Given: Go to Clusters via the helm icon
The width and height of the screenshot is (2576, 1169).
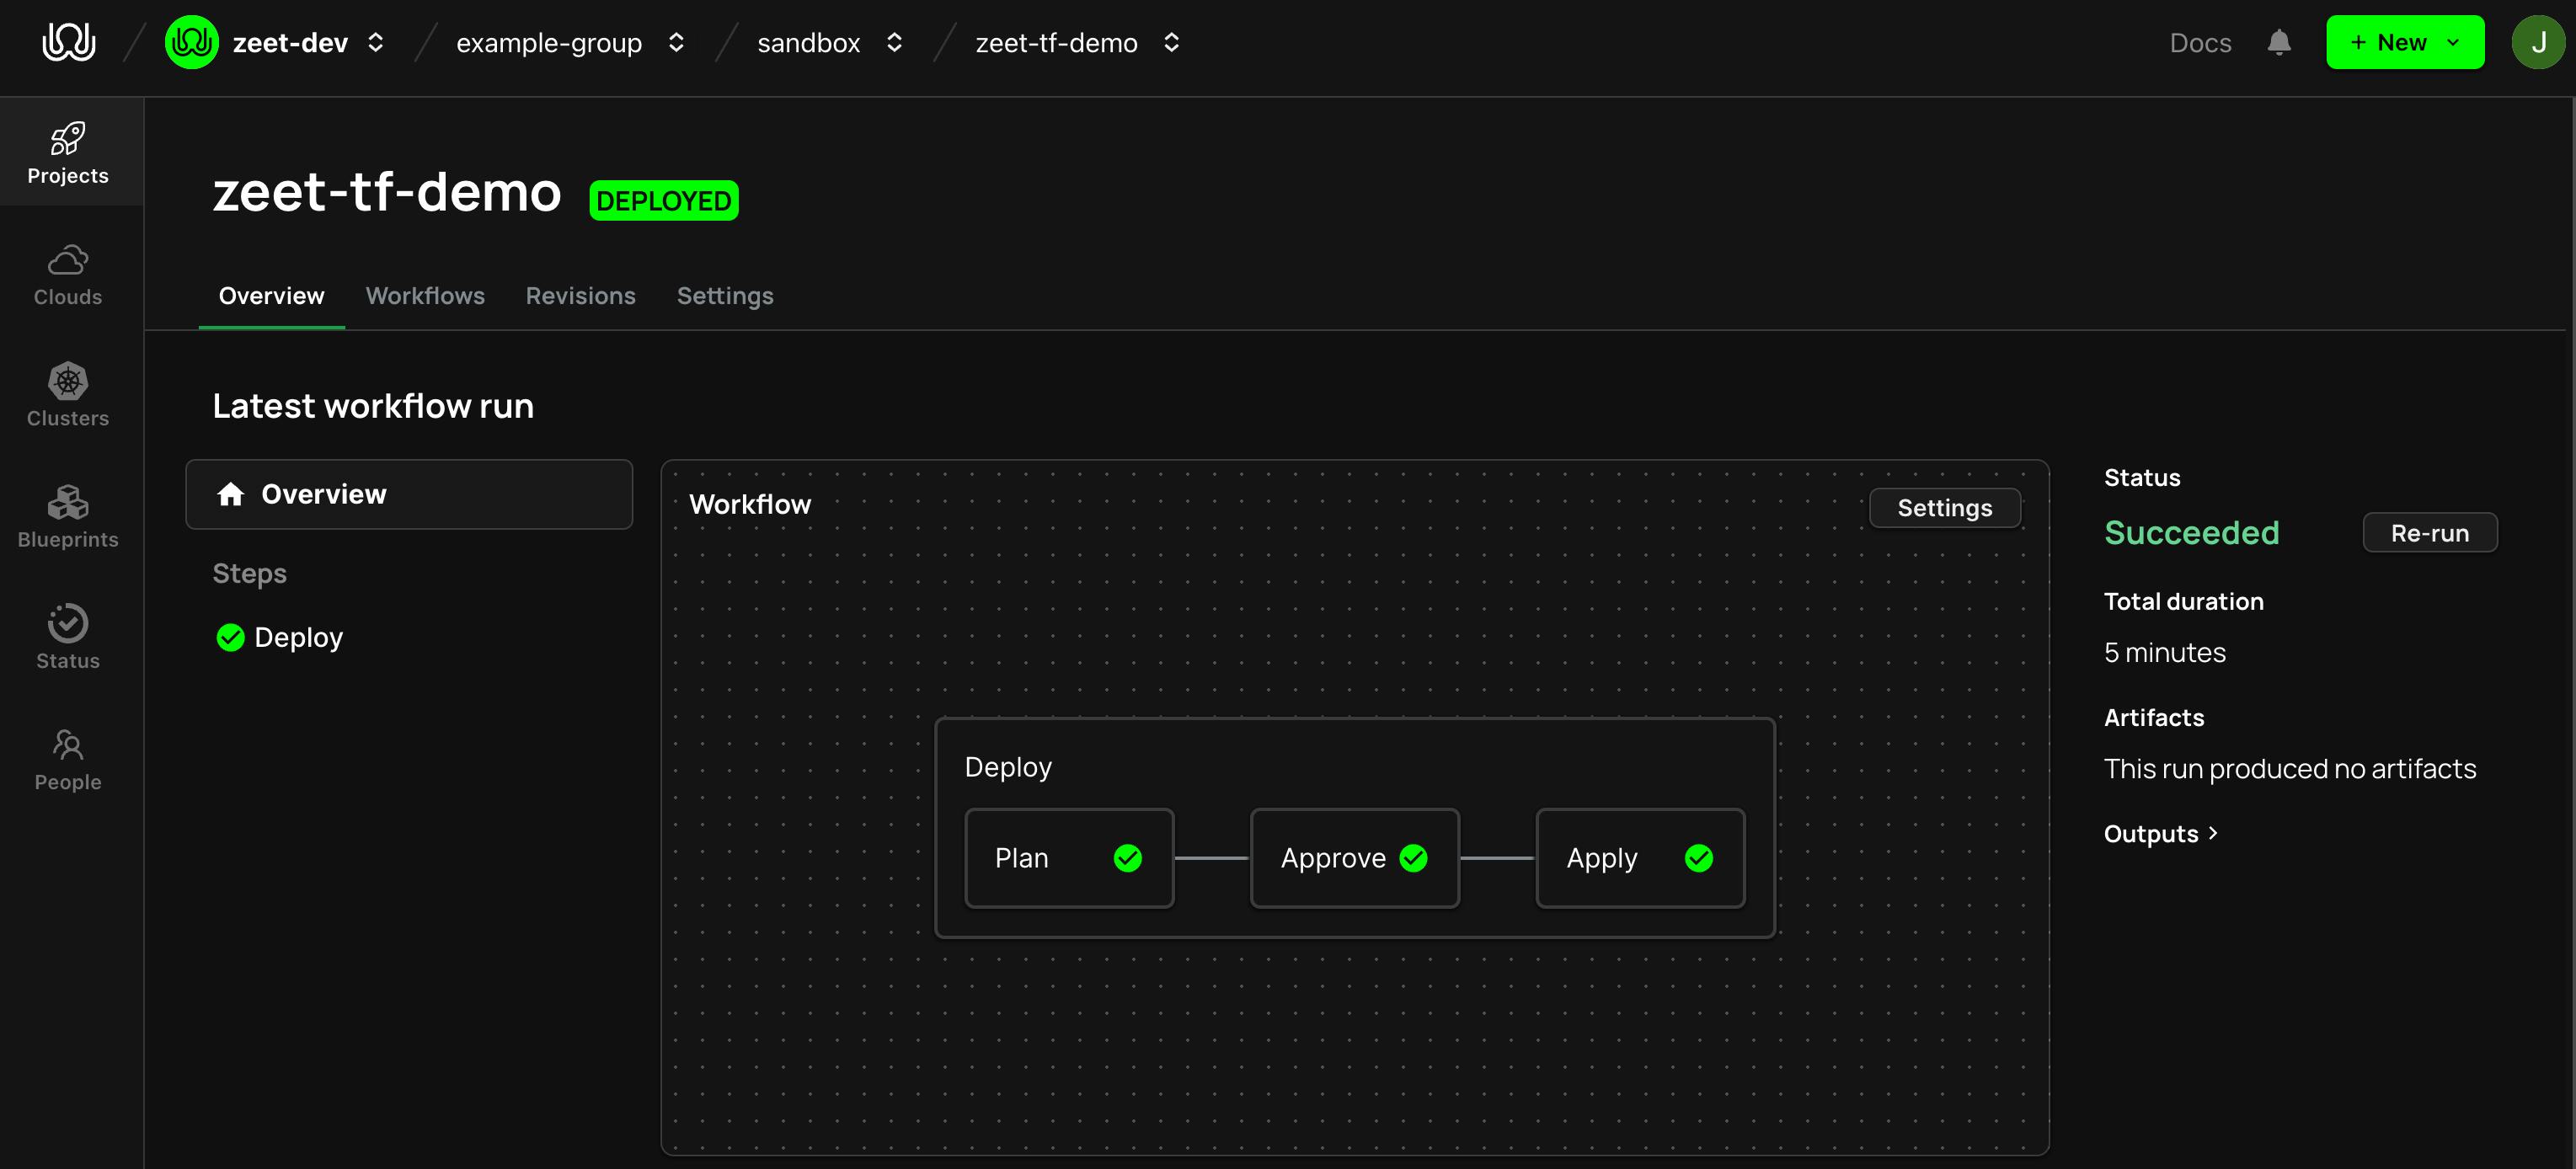Looking at the screenshot, I should pos(68,381).
